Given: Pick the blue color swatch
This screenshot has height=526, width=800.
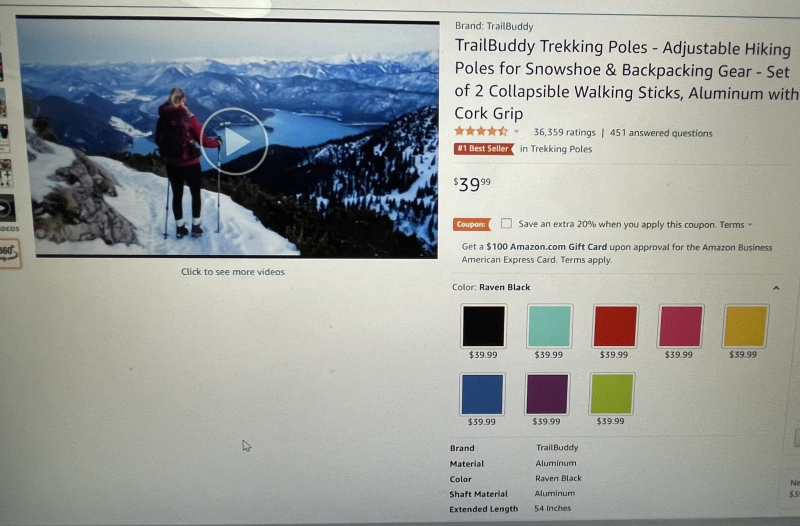Looking at the screenshot, I should click(x=482, y=394).
